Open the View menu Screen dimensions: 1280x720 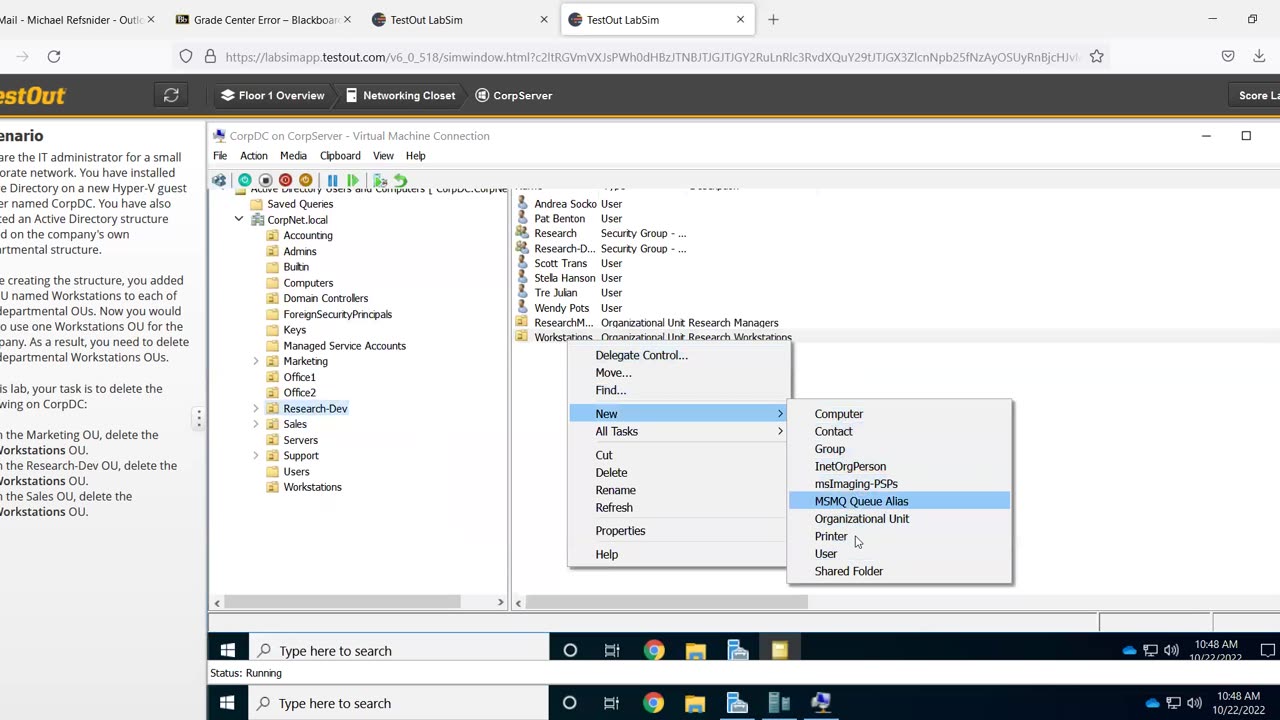tap(383, 156)
